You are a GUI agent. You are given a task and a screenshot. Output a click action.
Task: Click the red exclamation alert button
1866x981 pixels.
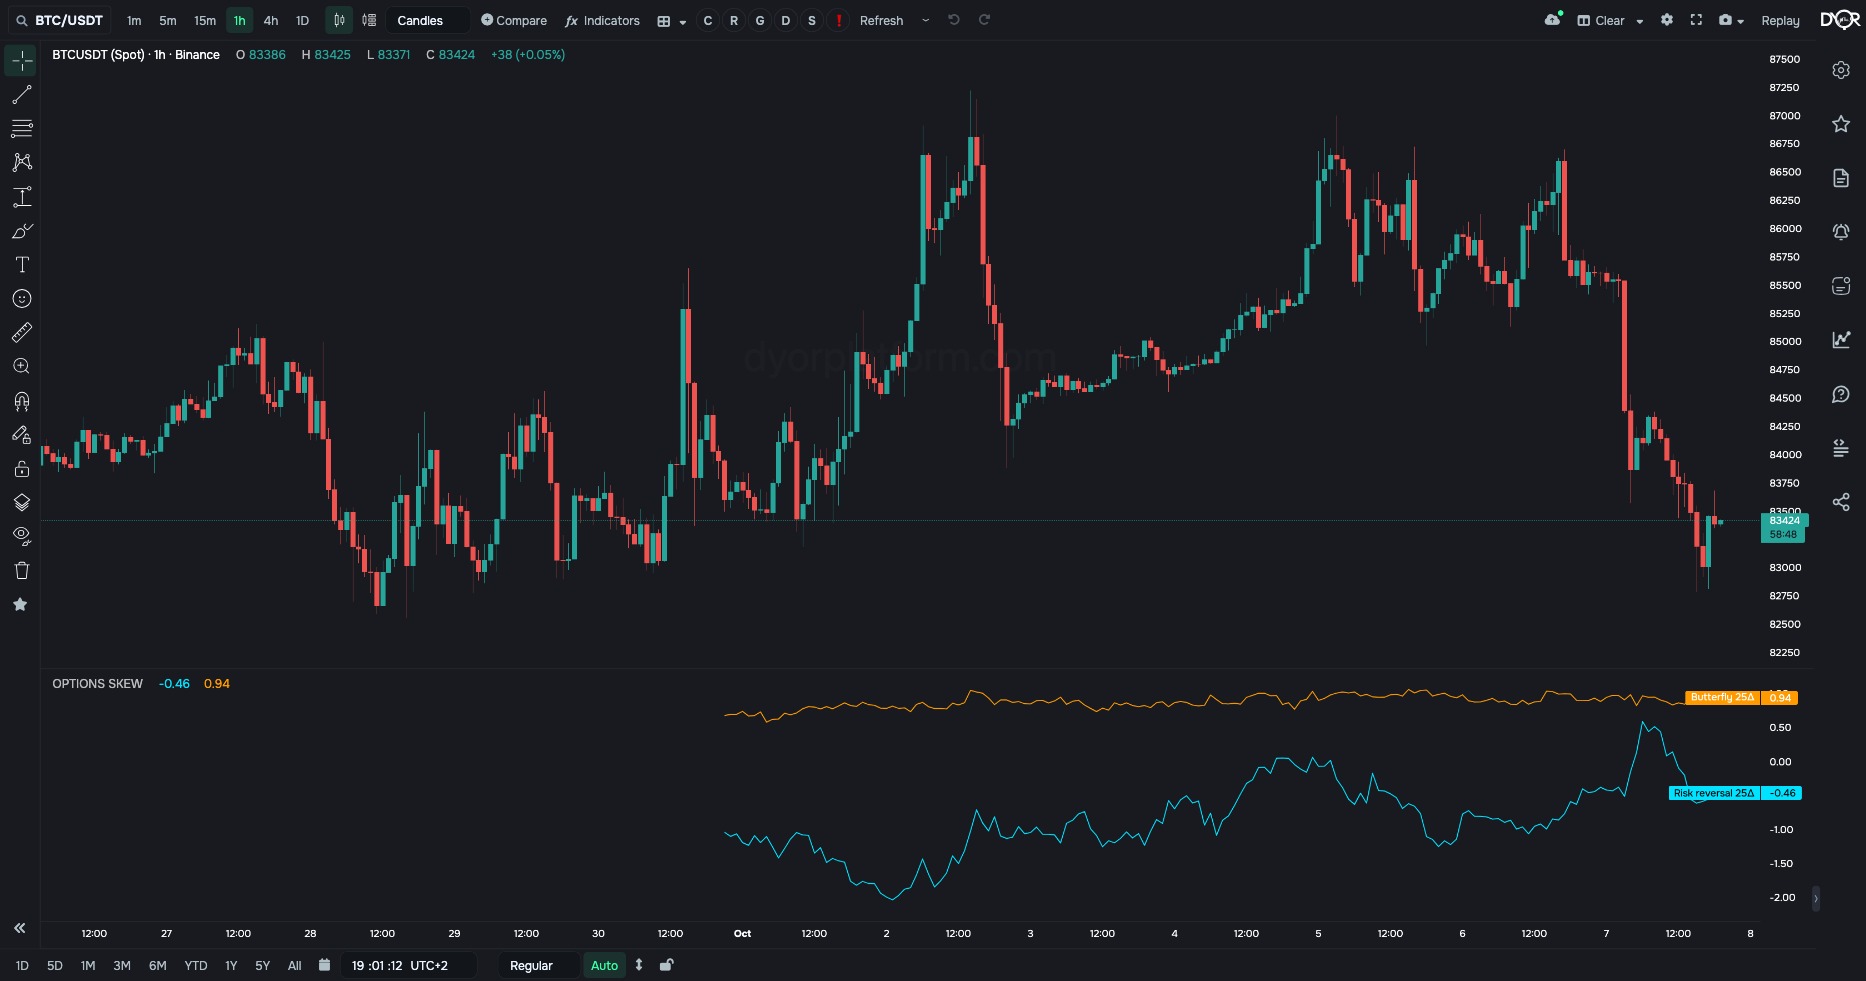coord(838,20)
